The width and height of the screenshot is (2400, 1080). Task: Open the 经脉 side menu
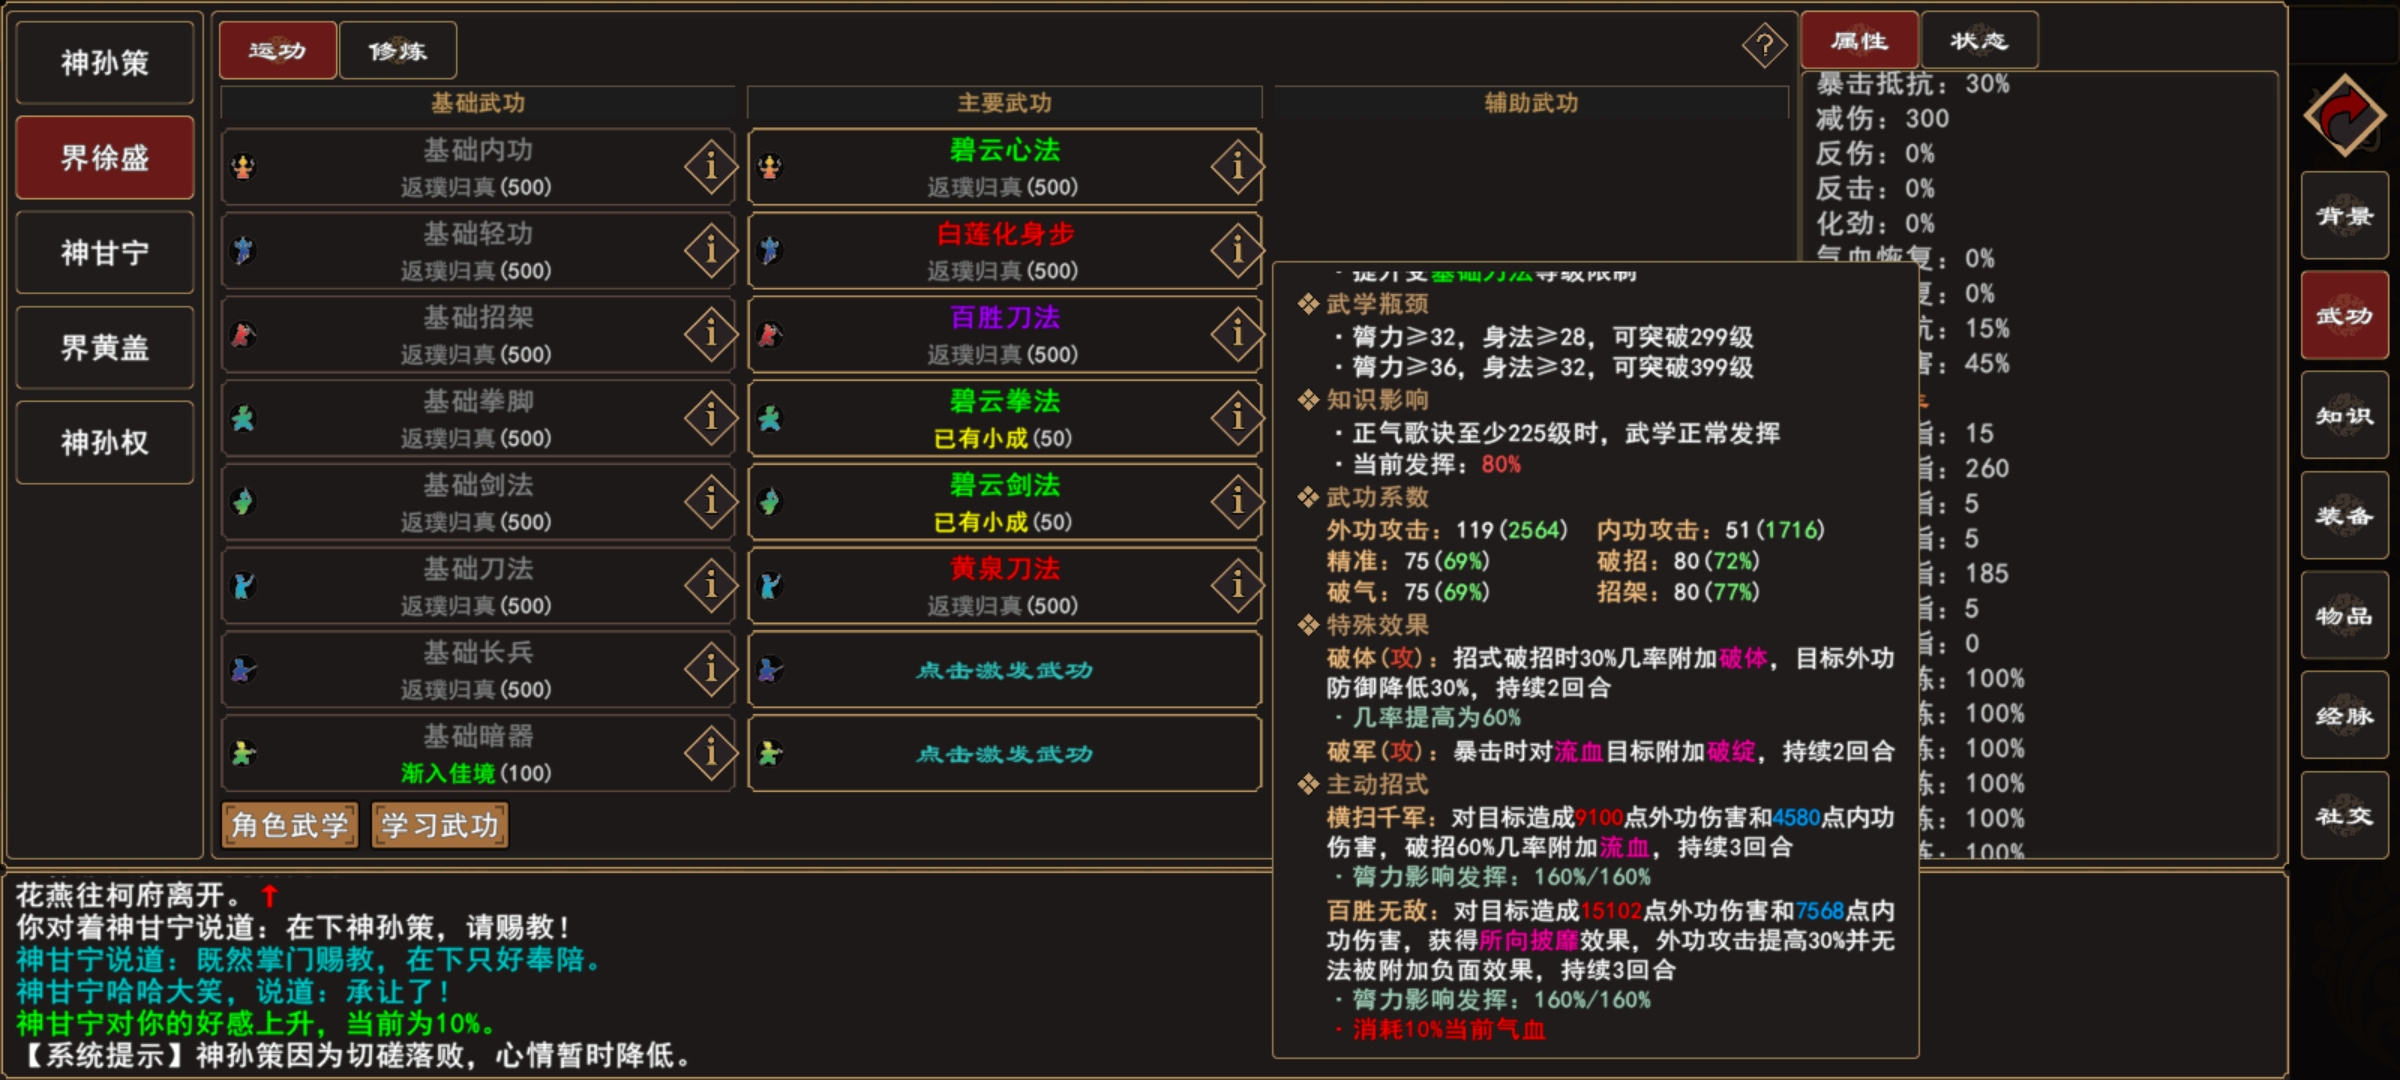(x=2345, y=716)
